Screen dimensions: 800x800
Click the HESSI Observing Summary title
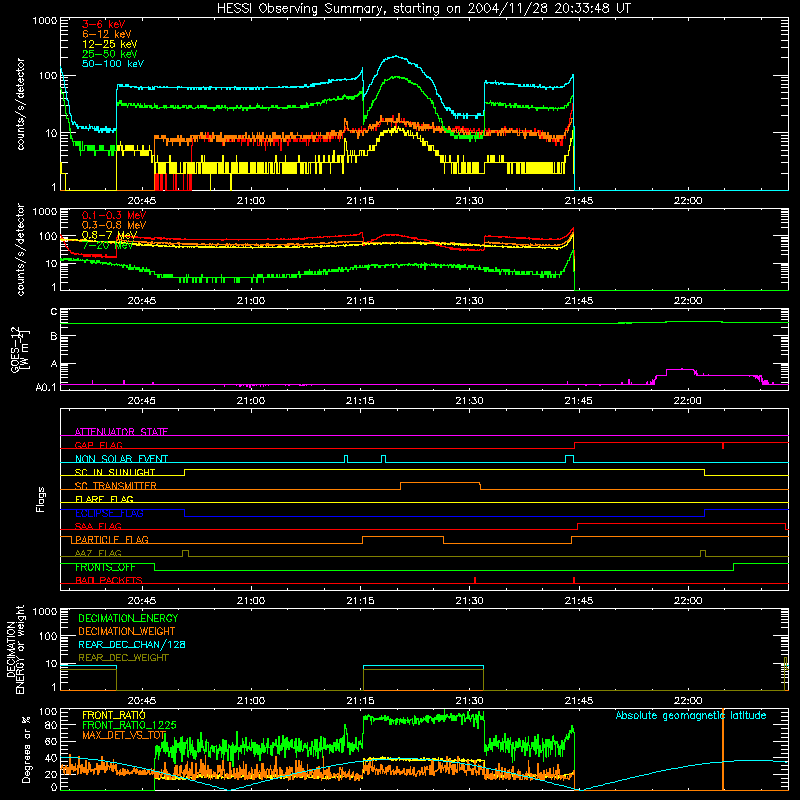(x=423, y=8)
